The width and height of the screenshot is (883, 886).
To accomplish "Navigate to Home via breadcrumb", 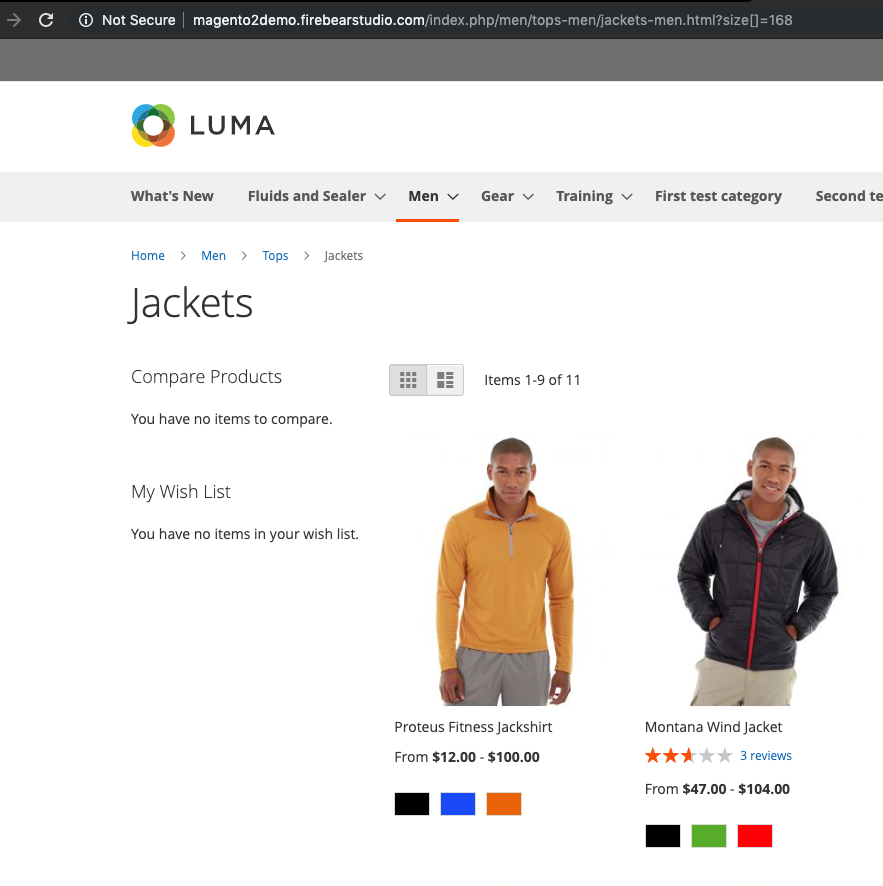I will point(147,255).
